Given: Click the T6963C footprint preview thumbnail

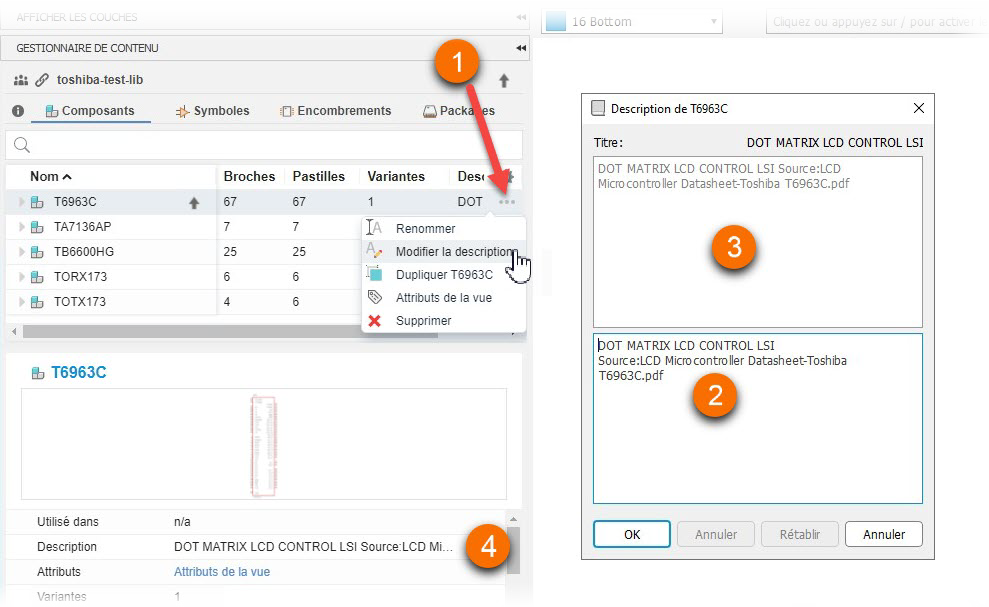Looking at the screenshot, I should coord(264,445).
